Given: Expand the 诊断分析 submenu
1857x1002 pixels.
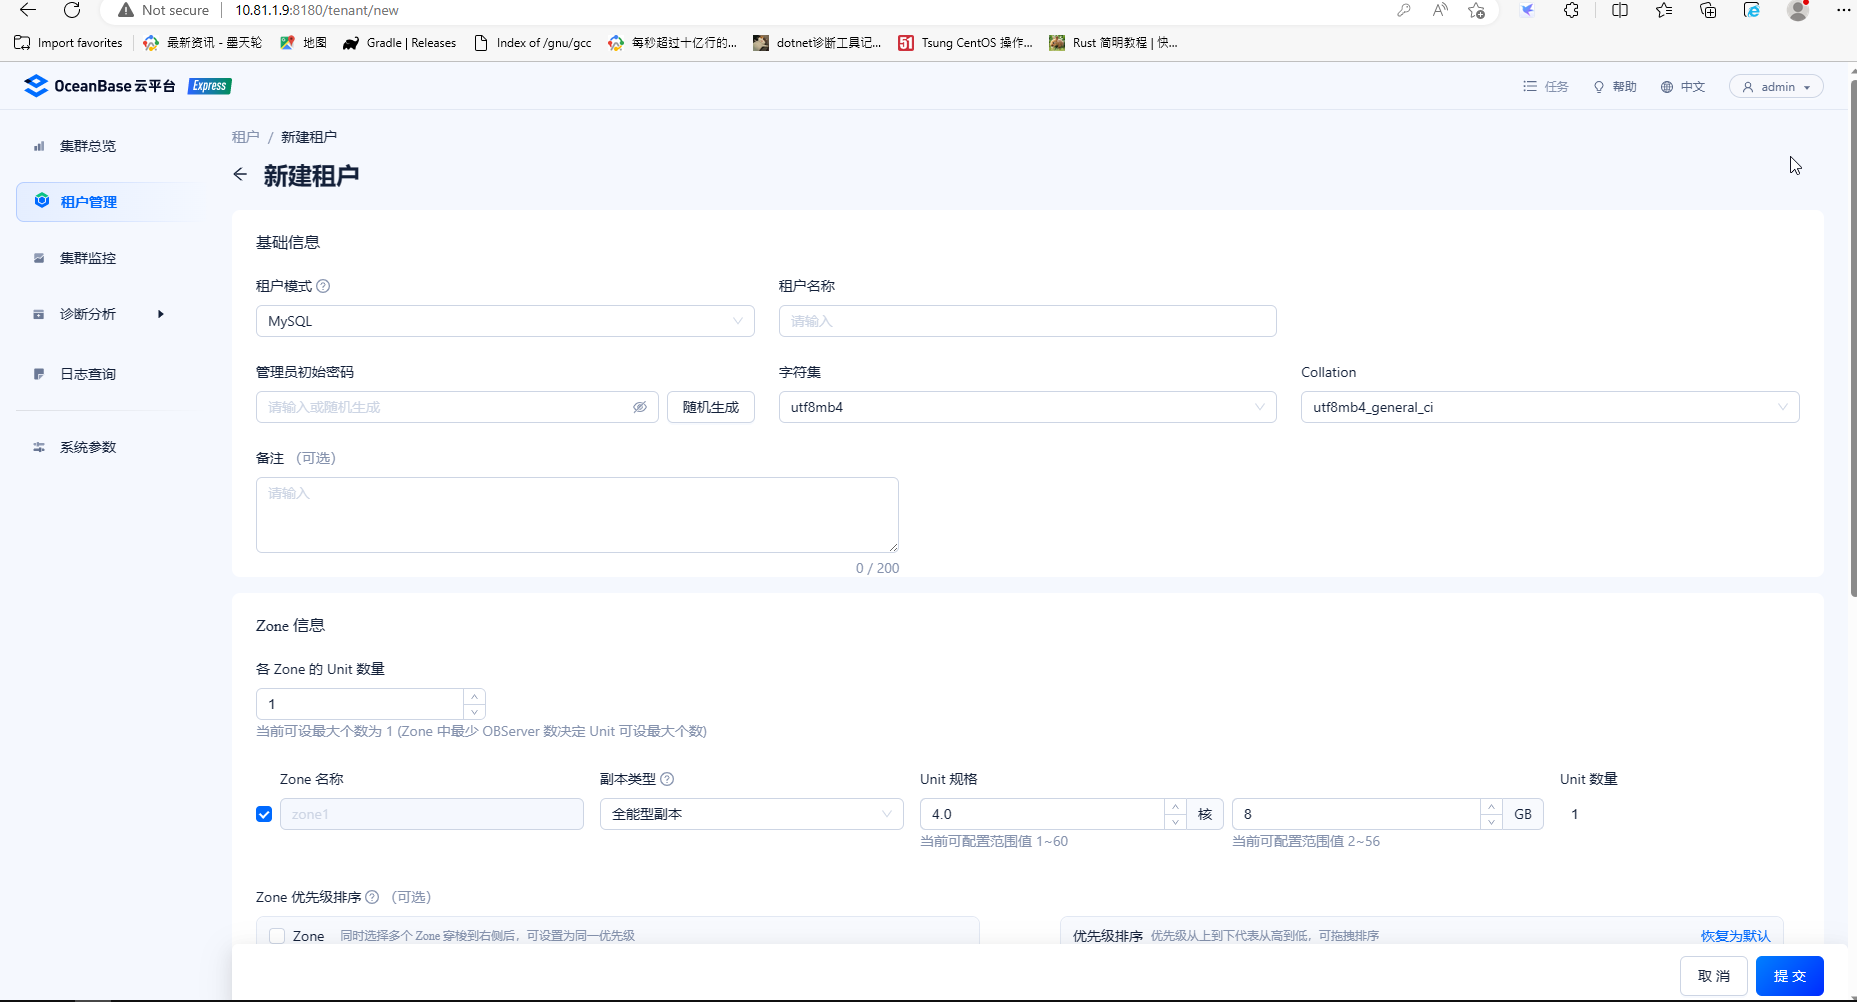Looking at the screenshot, I should [x=160, y=314].
